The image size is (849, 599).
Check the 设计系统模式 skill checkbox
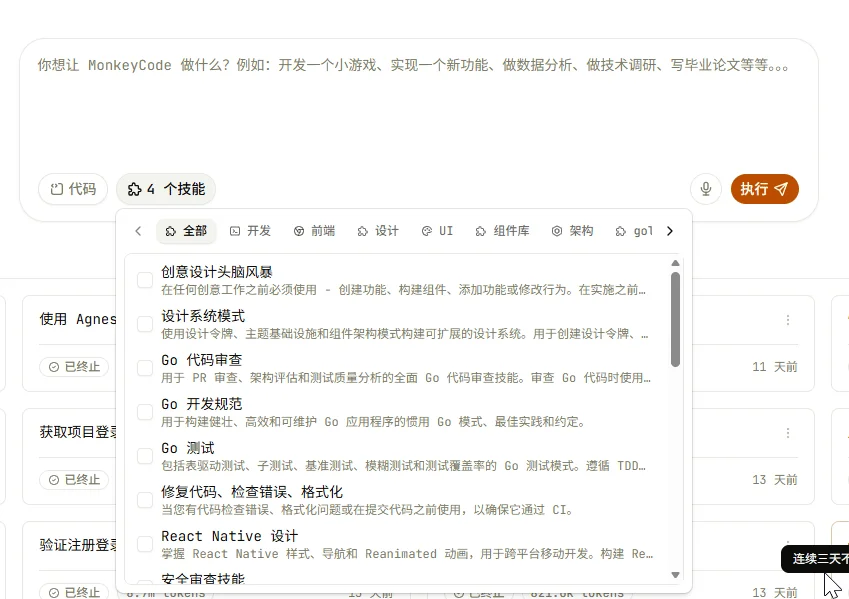[145, 324]
